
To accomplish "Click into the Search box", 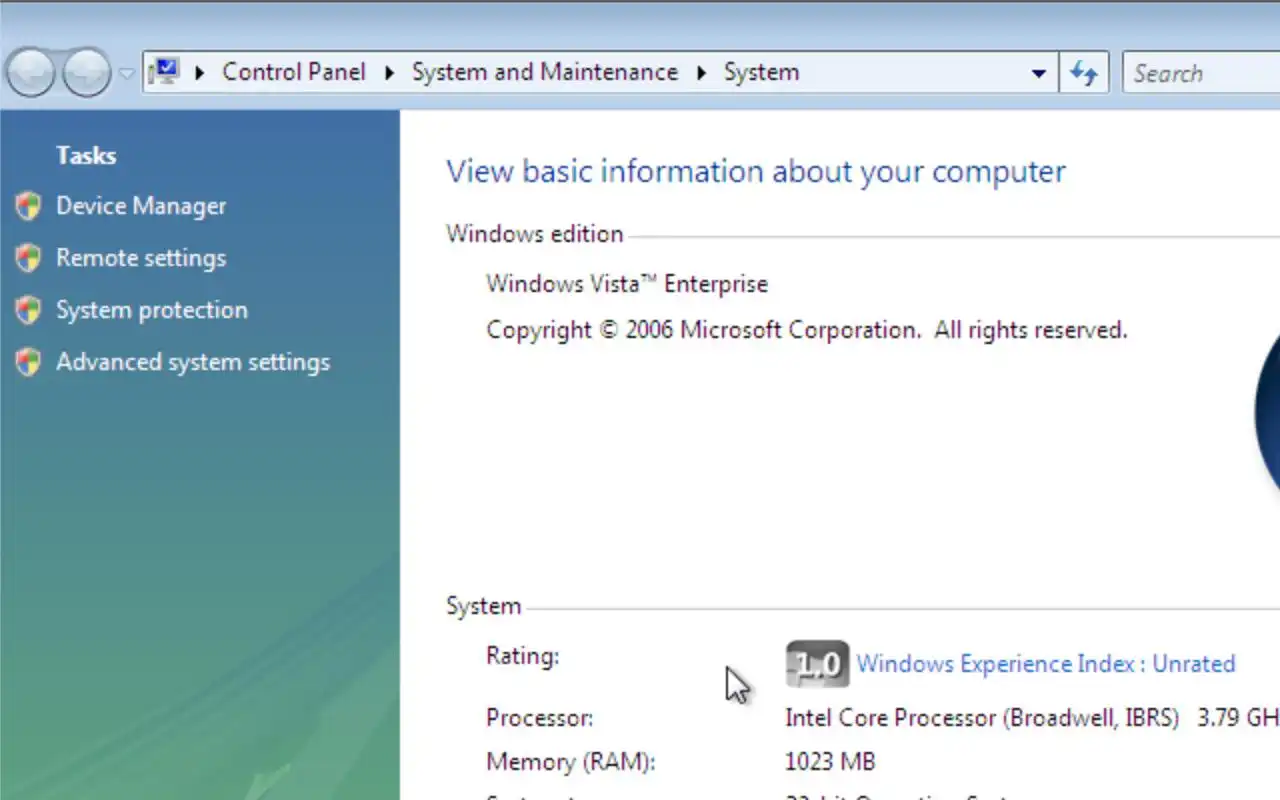I will (x=1201, y=73).
